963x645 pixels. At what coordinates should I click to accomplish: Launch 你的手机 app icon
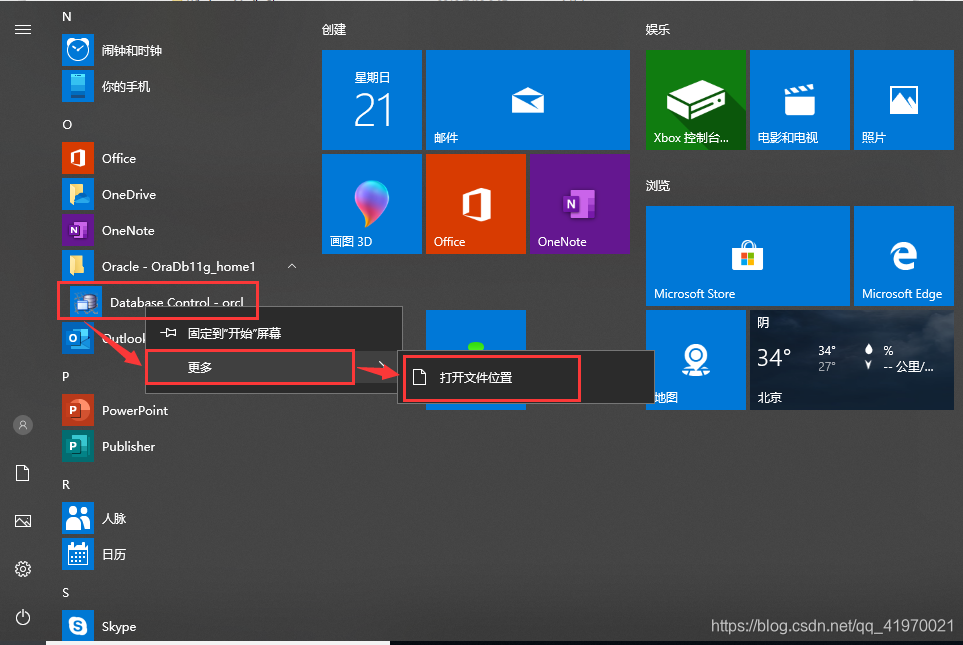click(78, 86)
